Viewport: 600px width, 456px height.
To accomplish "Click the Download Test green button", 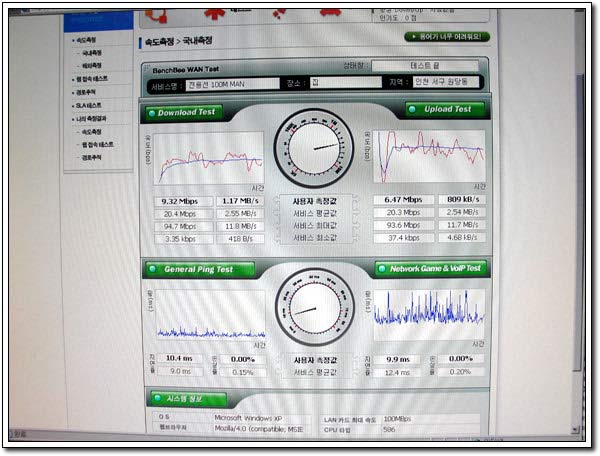I will click(x=184, y=113).
